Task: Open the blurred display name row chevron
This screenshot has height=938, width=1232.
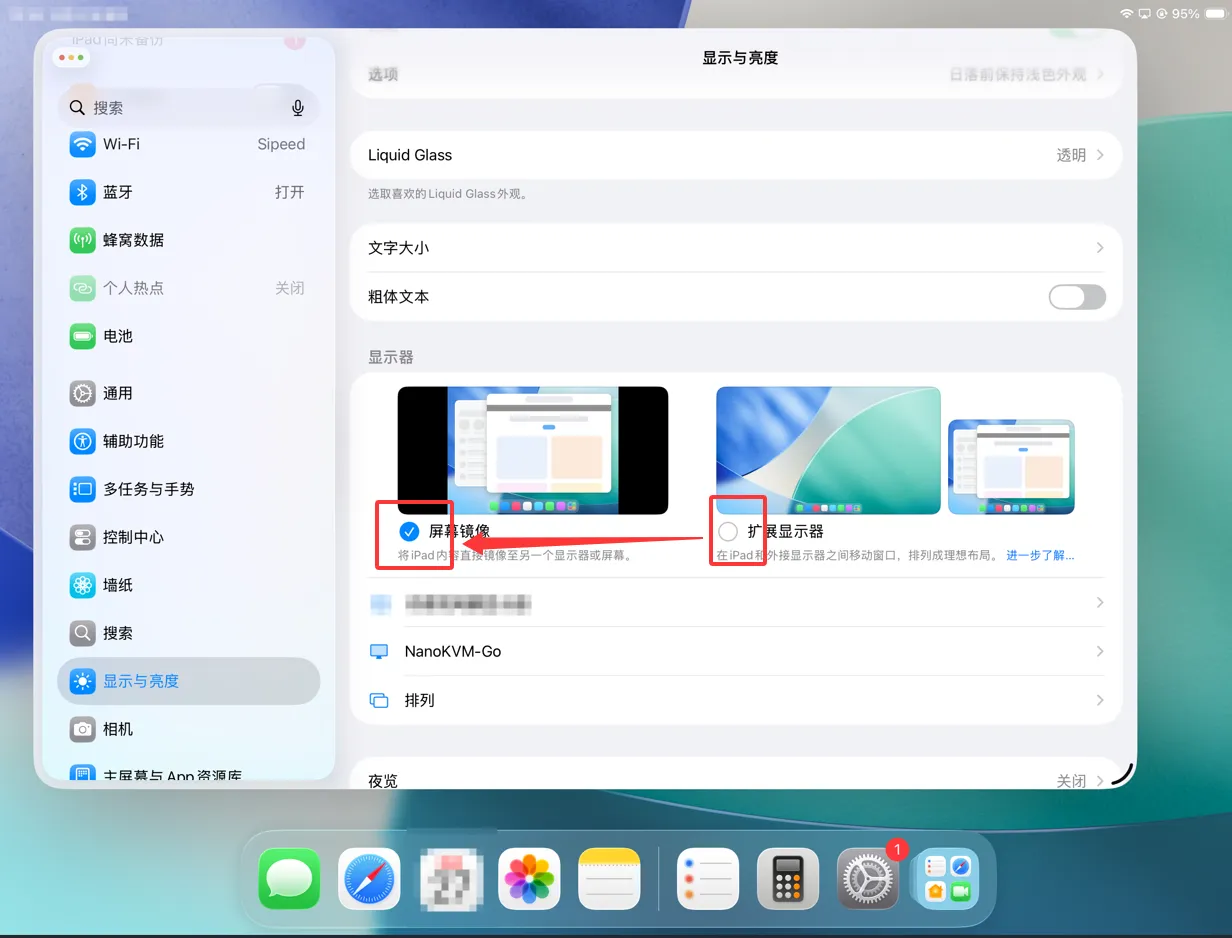Action: 1100,603
